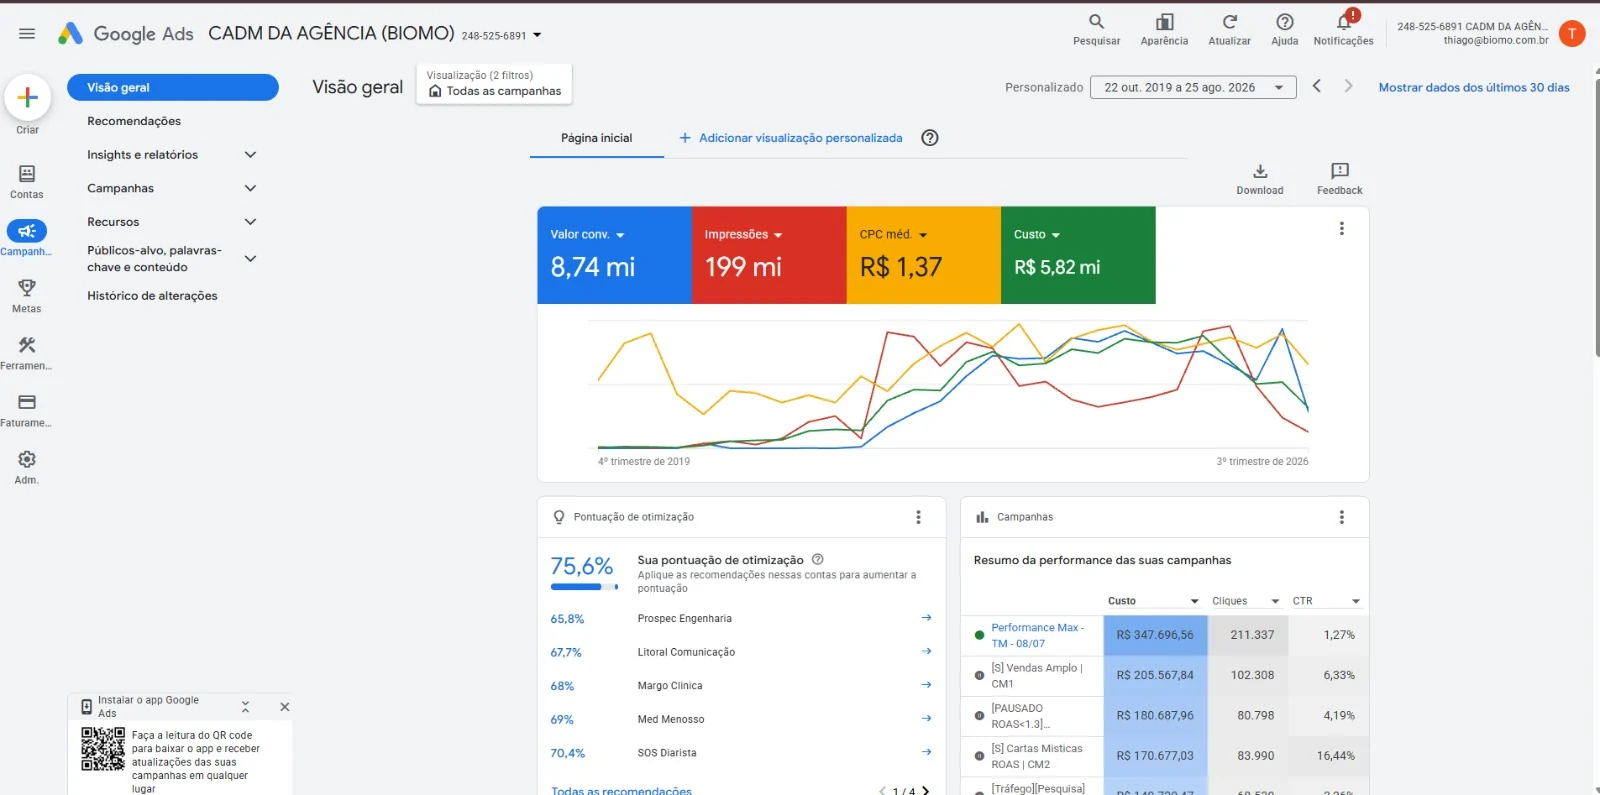Open Histórico de alterações
The image size is (1600, 795).
click(x=152, y=296)
